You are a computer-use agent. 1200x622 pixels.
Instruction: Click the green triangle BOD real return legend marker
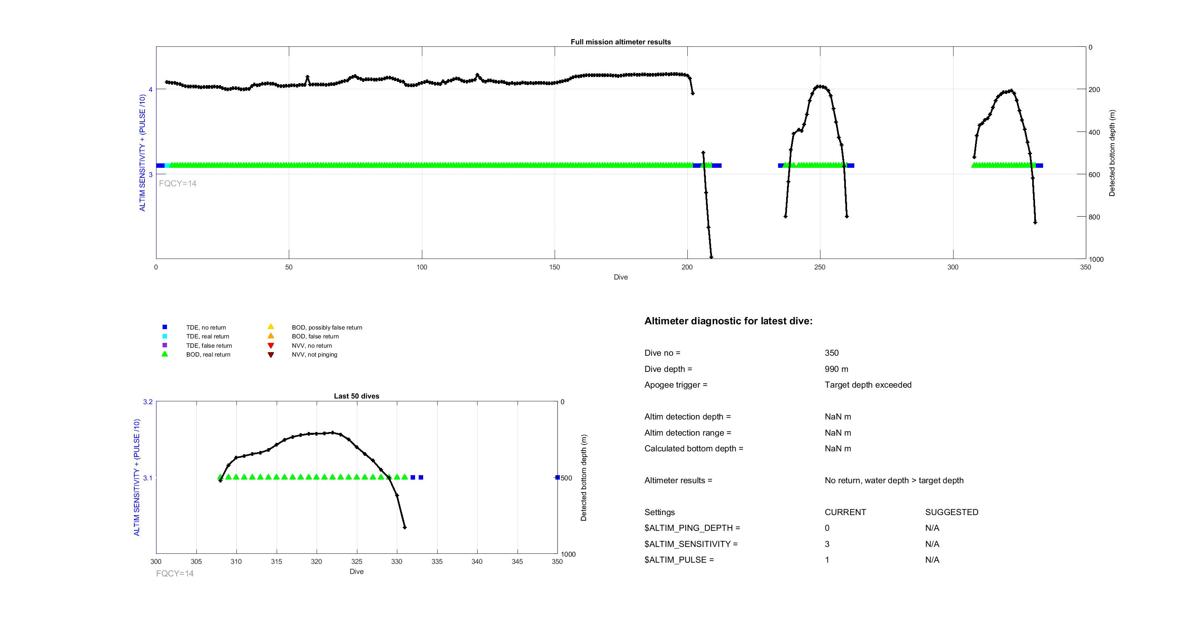(x=164, y=355)
